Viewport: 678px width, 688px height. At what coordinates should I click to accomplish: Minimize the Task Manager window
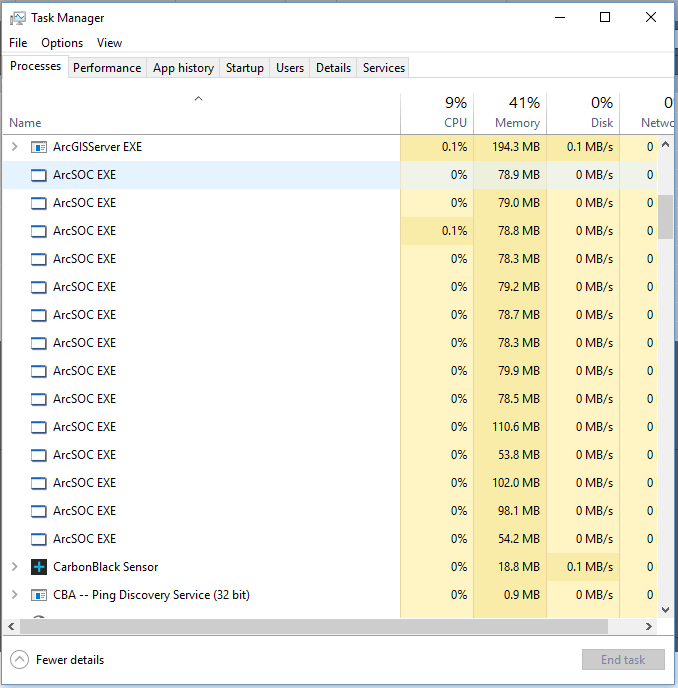[x=560, y=18]
